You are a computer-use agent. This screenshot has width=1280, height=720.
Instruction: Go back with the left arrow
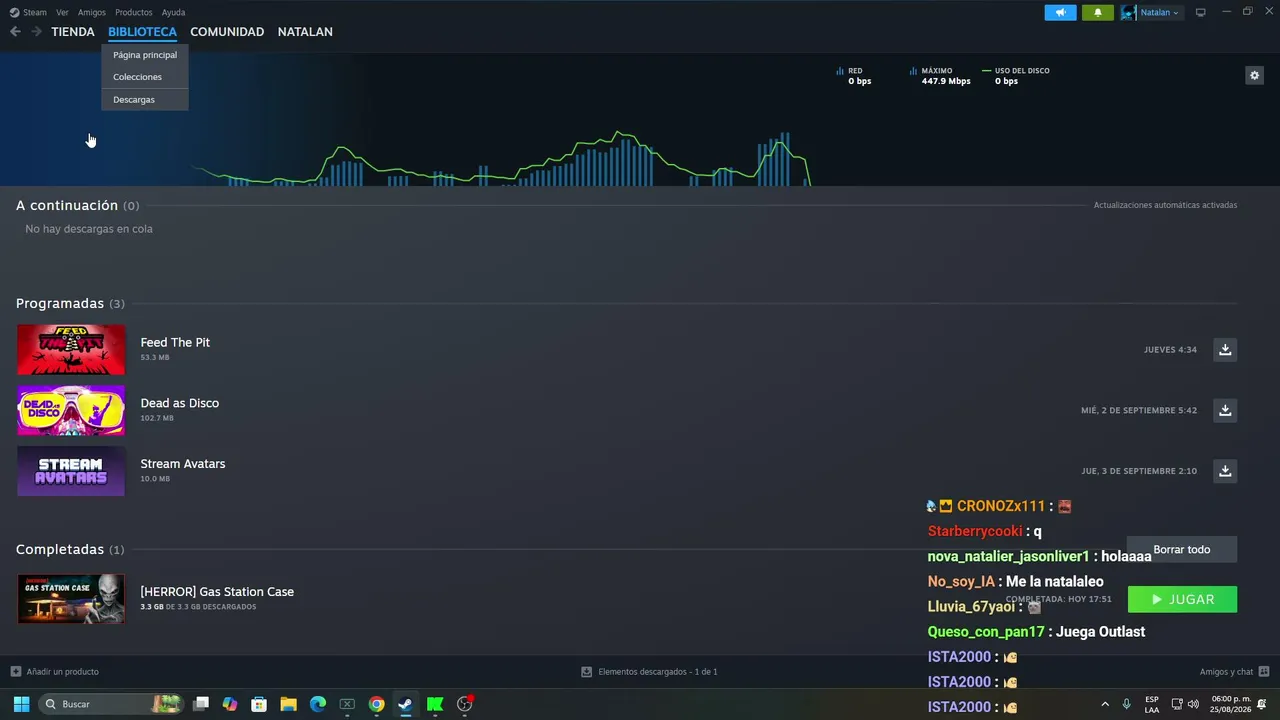15,32
